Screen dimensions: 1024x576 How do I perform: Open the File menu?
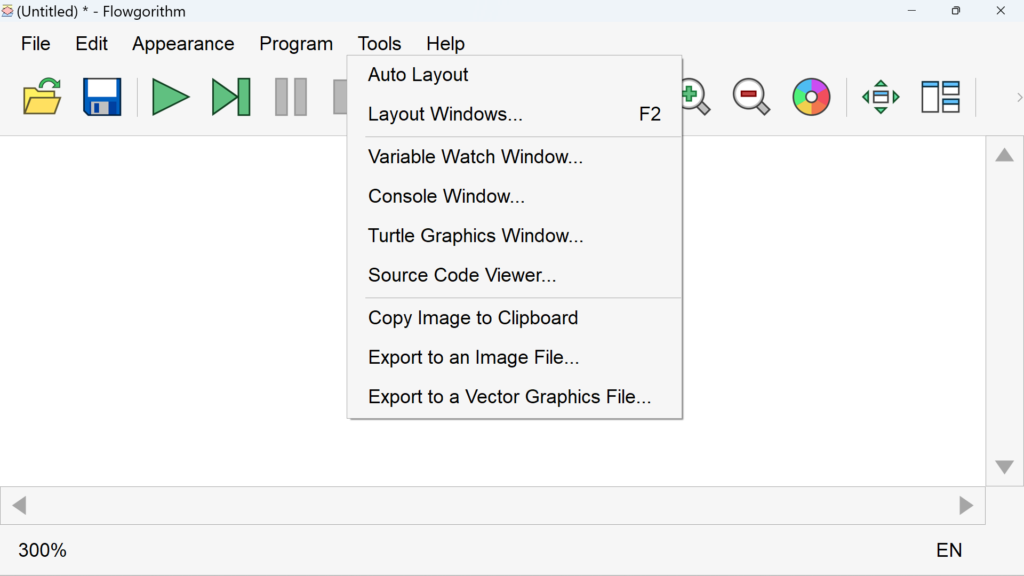(35, 43)
